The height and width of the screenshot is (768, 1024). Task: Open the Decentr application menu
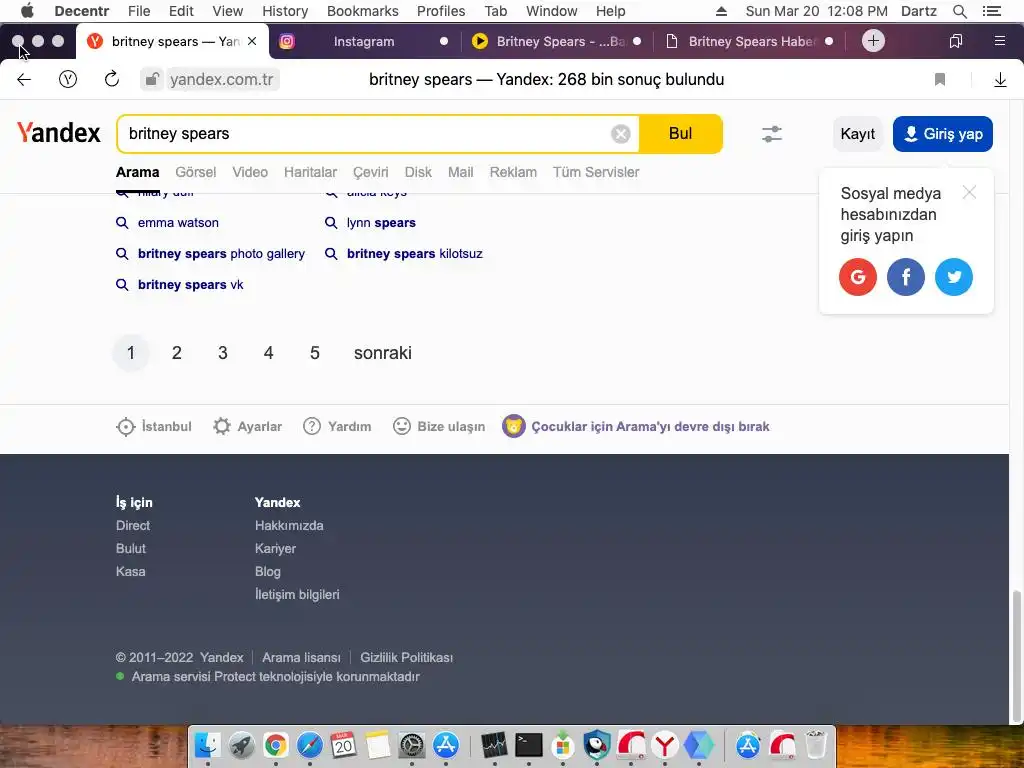coord(82,11)
